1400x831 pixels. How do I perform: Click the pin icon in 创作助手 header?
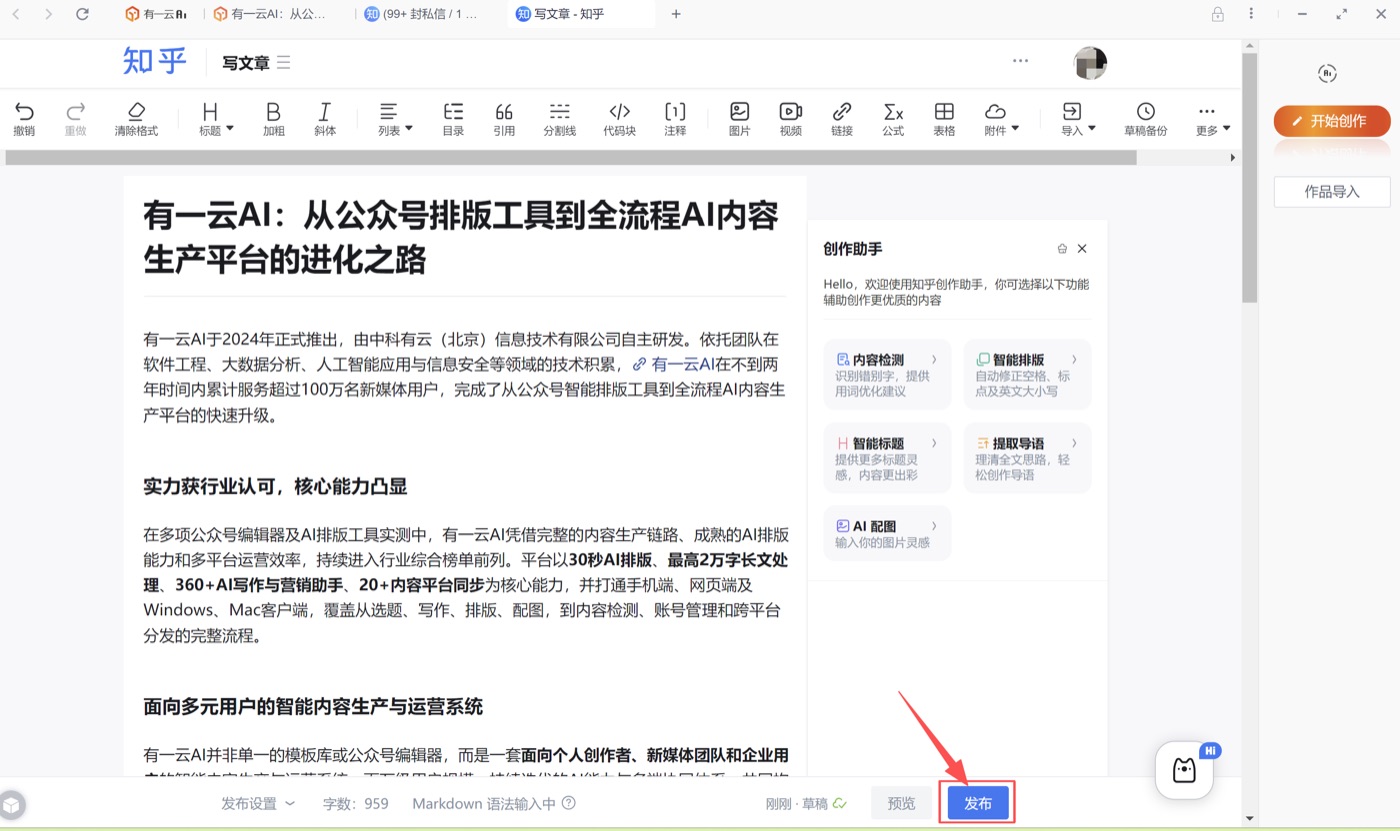1062,249
